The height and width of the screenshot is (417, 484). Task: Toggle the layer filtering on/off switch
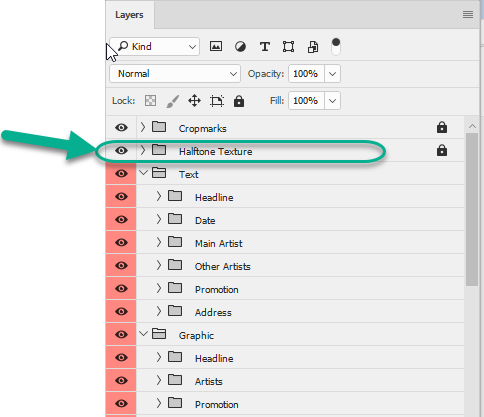(336, 47)
